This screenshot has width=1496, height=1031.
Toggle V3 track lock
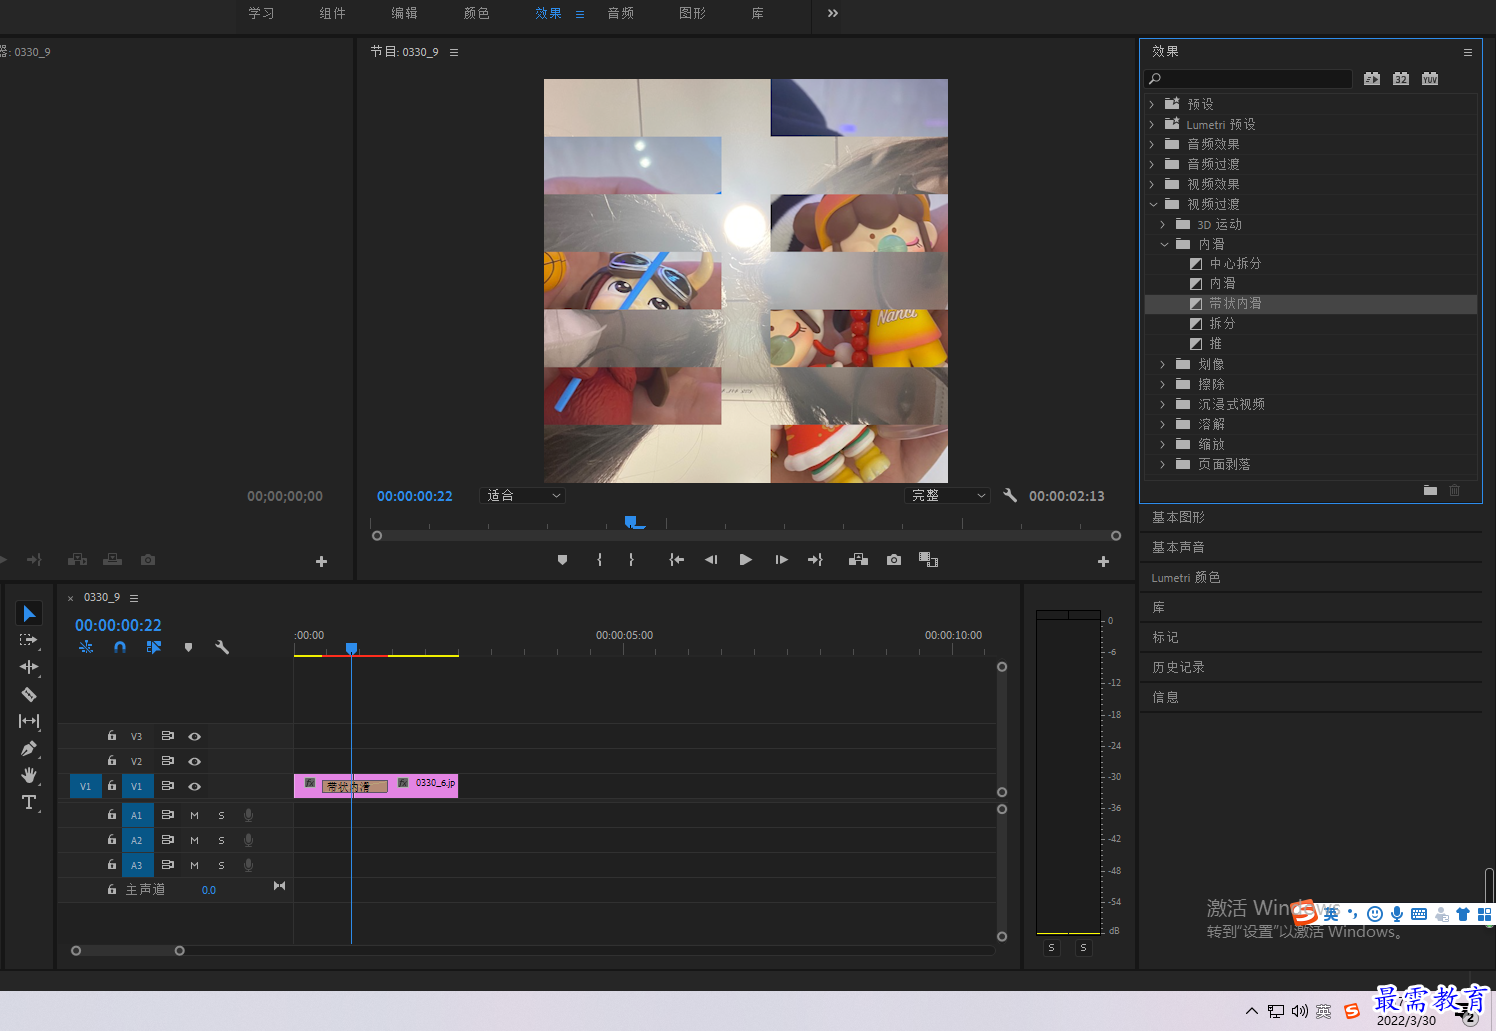tap(112, 735)
